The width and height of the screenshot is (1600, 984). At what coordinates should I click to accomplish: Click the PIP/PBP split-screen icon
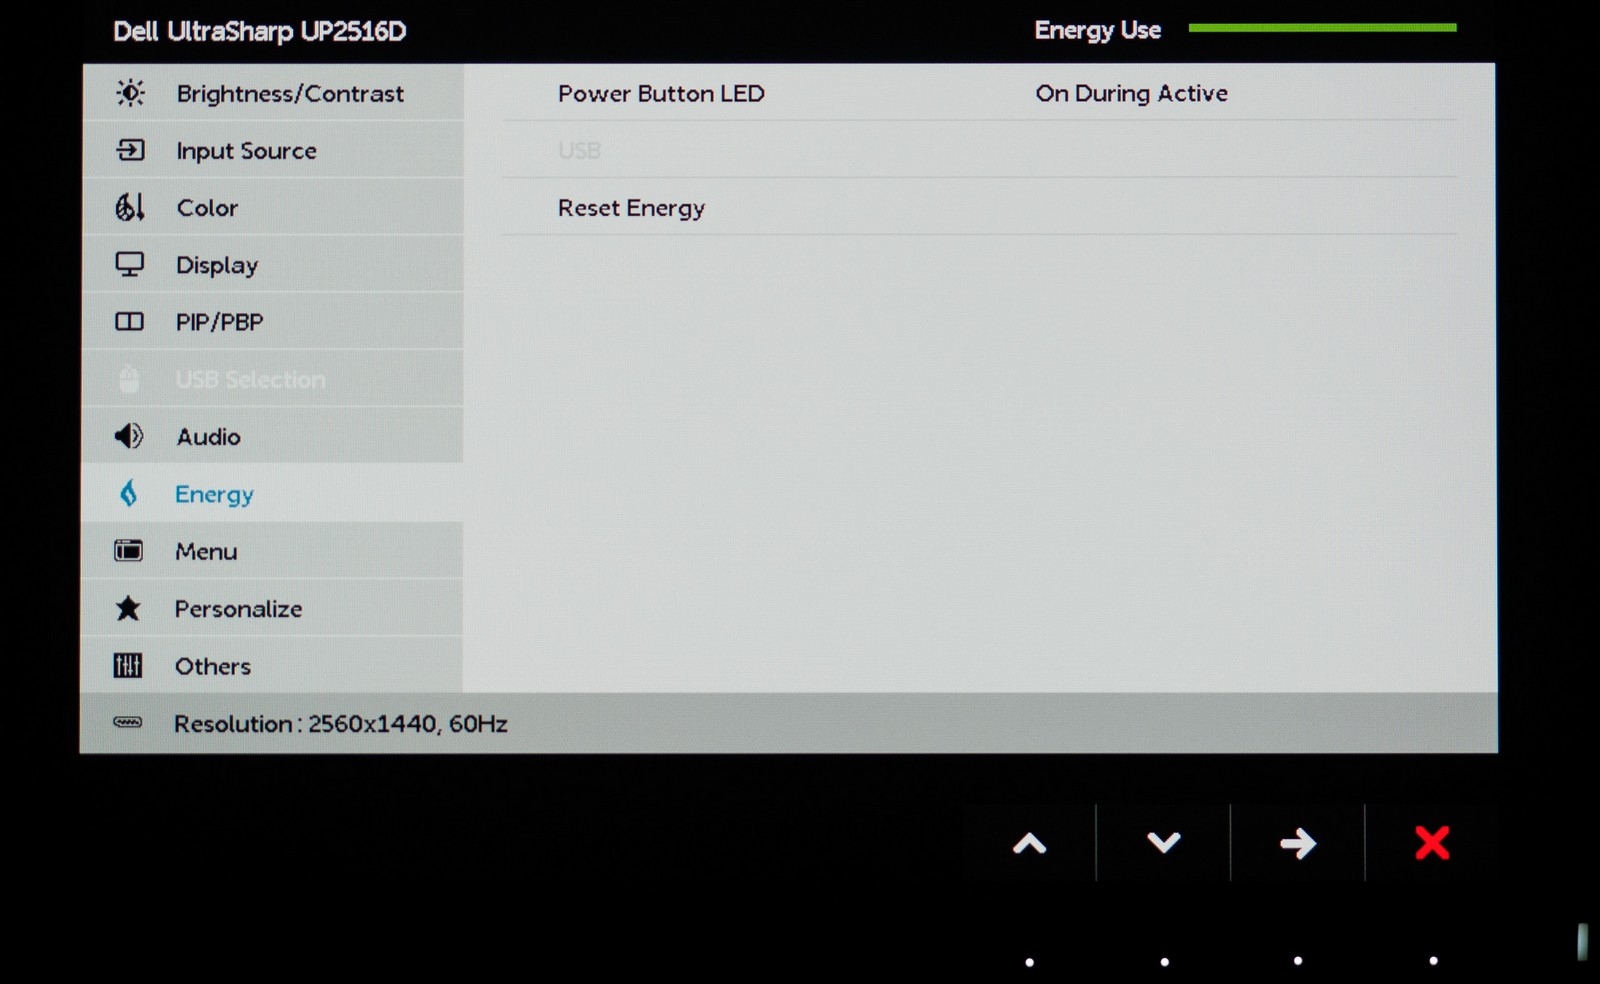pos(130,322)
